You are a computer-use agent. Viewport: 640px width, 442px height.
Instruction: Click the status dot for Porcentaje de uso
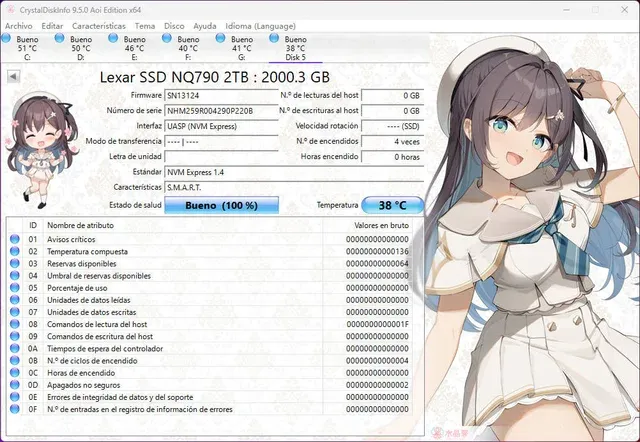pyautogui.click(x=15, y=288)
